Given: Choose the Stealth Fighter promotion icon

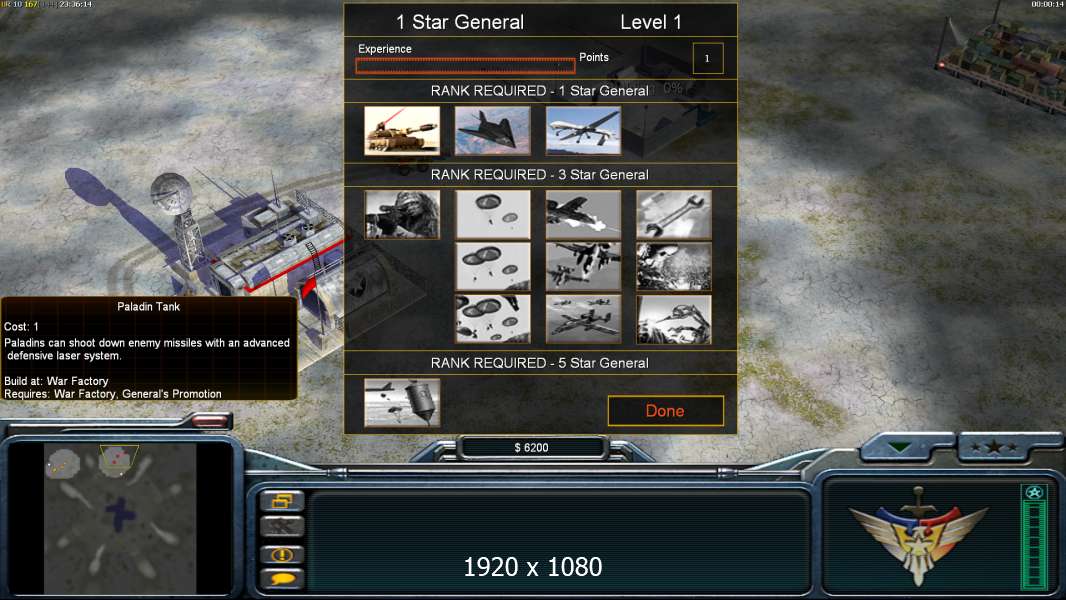Looking at the screenshot, I should (x=492, y=130).
